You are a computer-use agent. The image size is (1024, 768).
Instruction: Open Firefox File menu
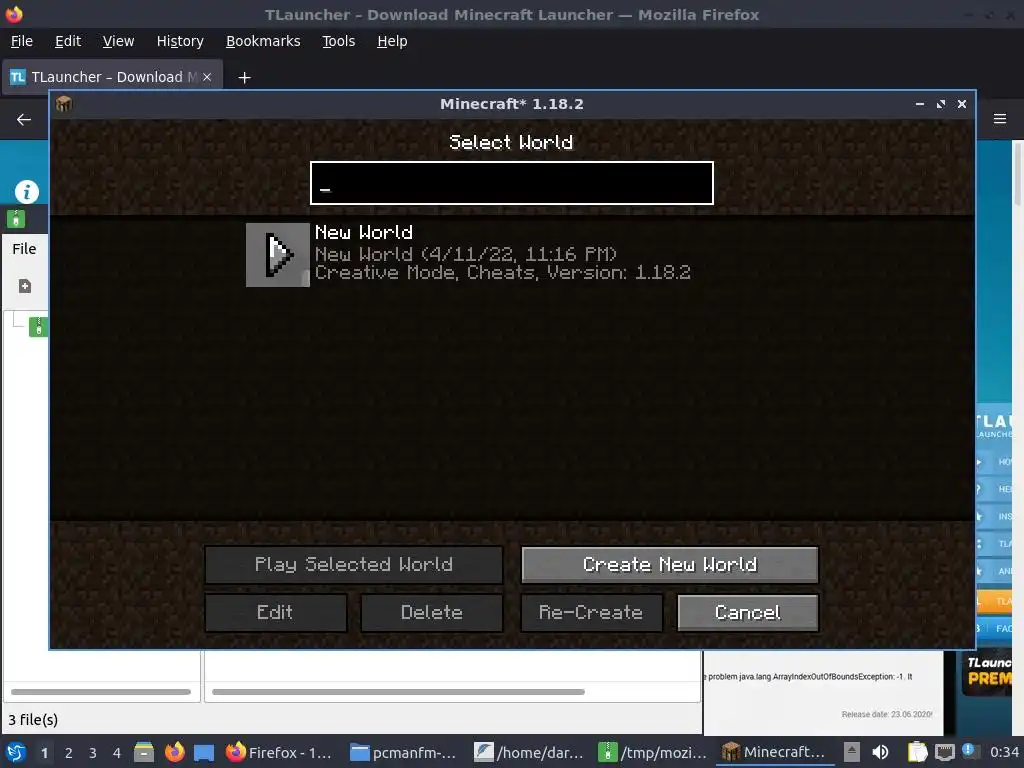[x=22, y=41]
